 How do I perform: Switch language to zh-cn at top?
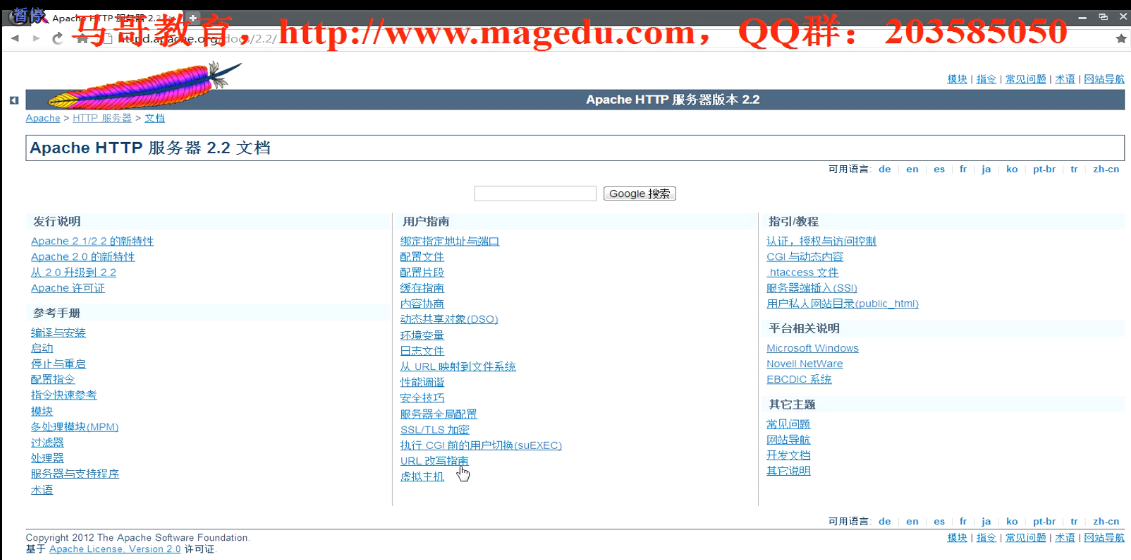[x=1106, y=169]
